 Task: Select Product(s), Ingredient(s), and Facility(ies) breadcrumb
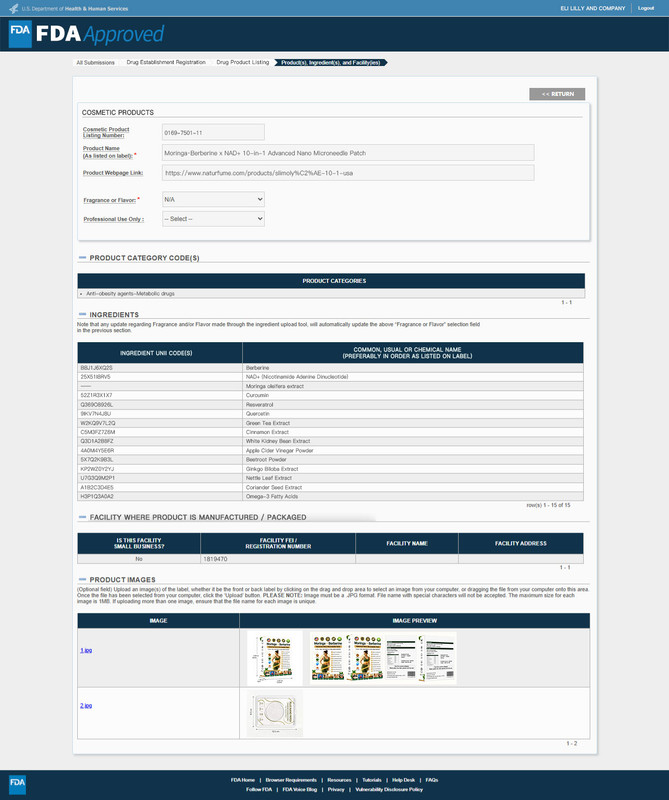pyautogui.click(x=331, y=62)
